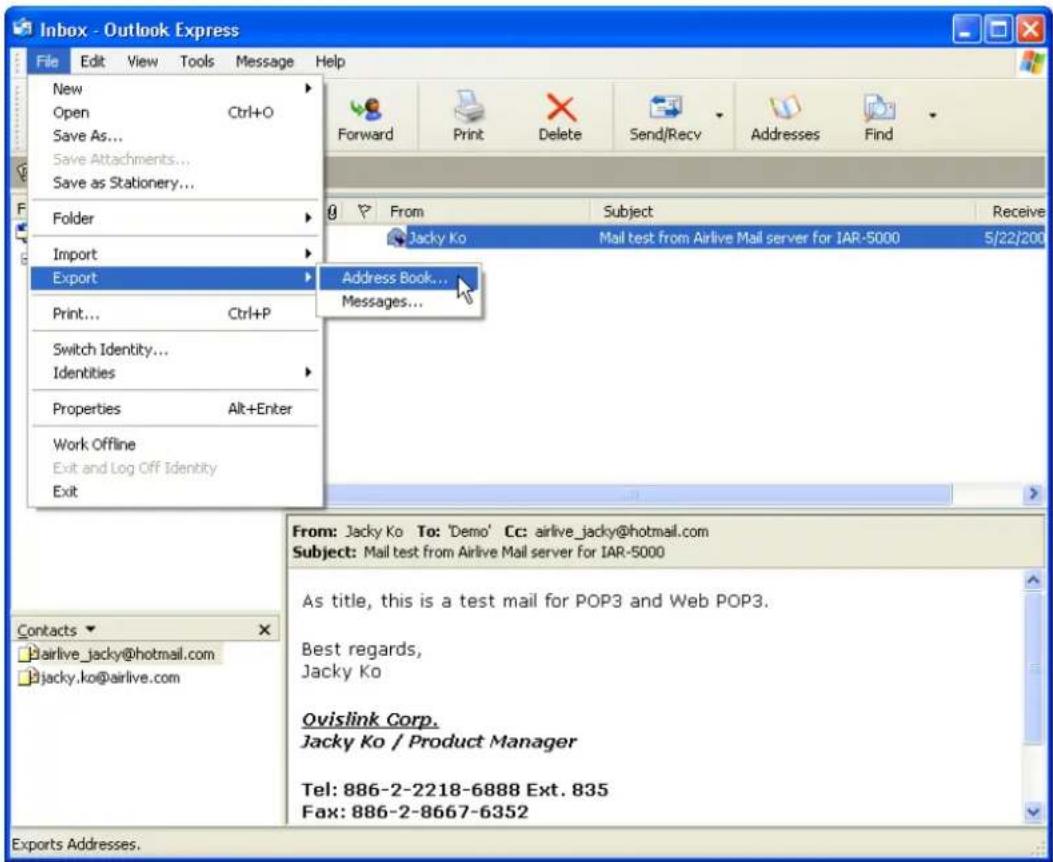Image resolution: width=1053 pixels, height=862 pixels.
Task: Click the Forward toolbar icon
Action: 365,109
